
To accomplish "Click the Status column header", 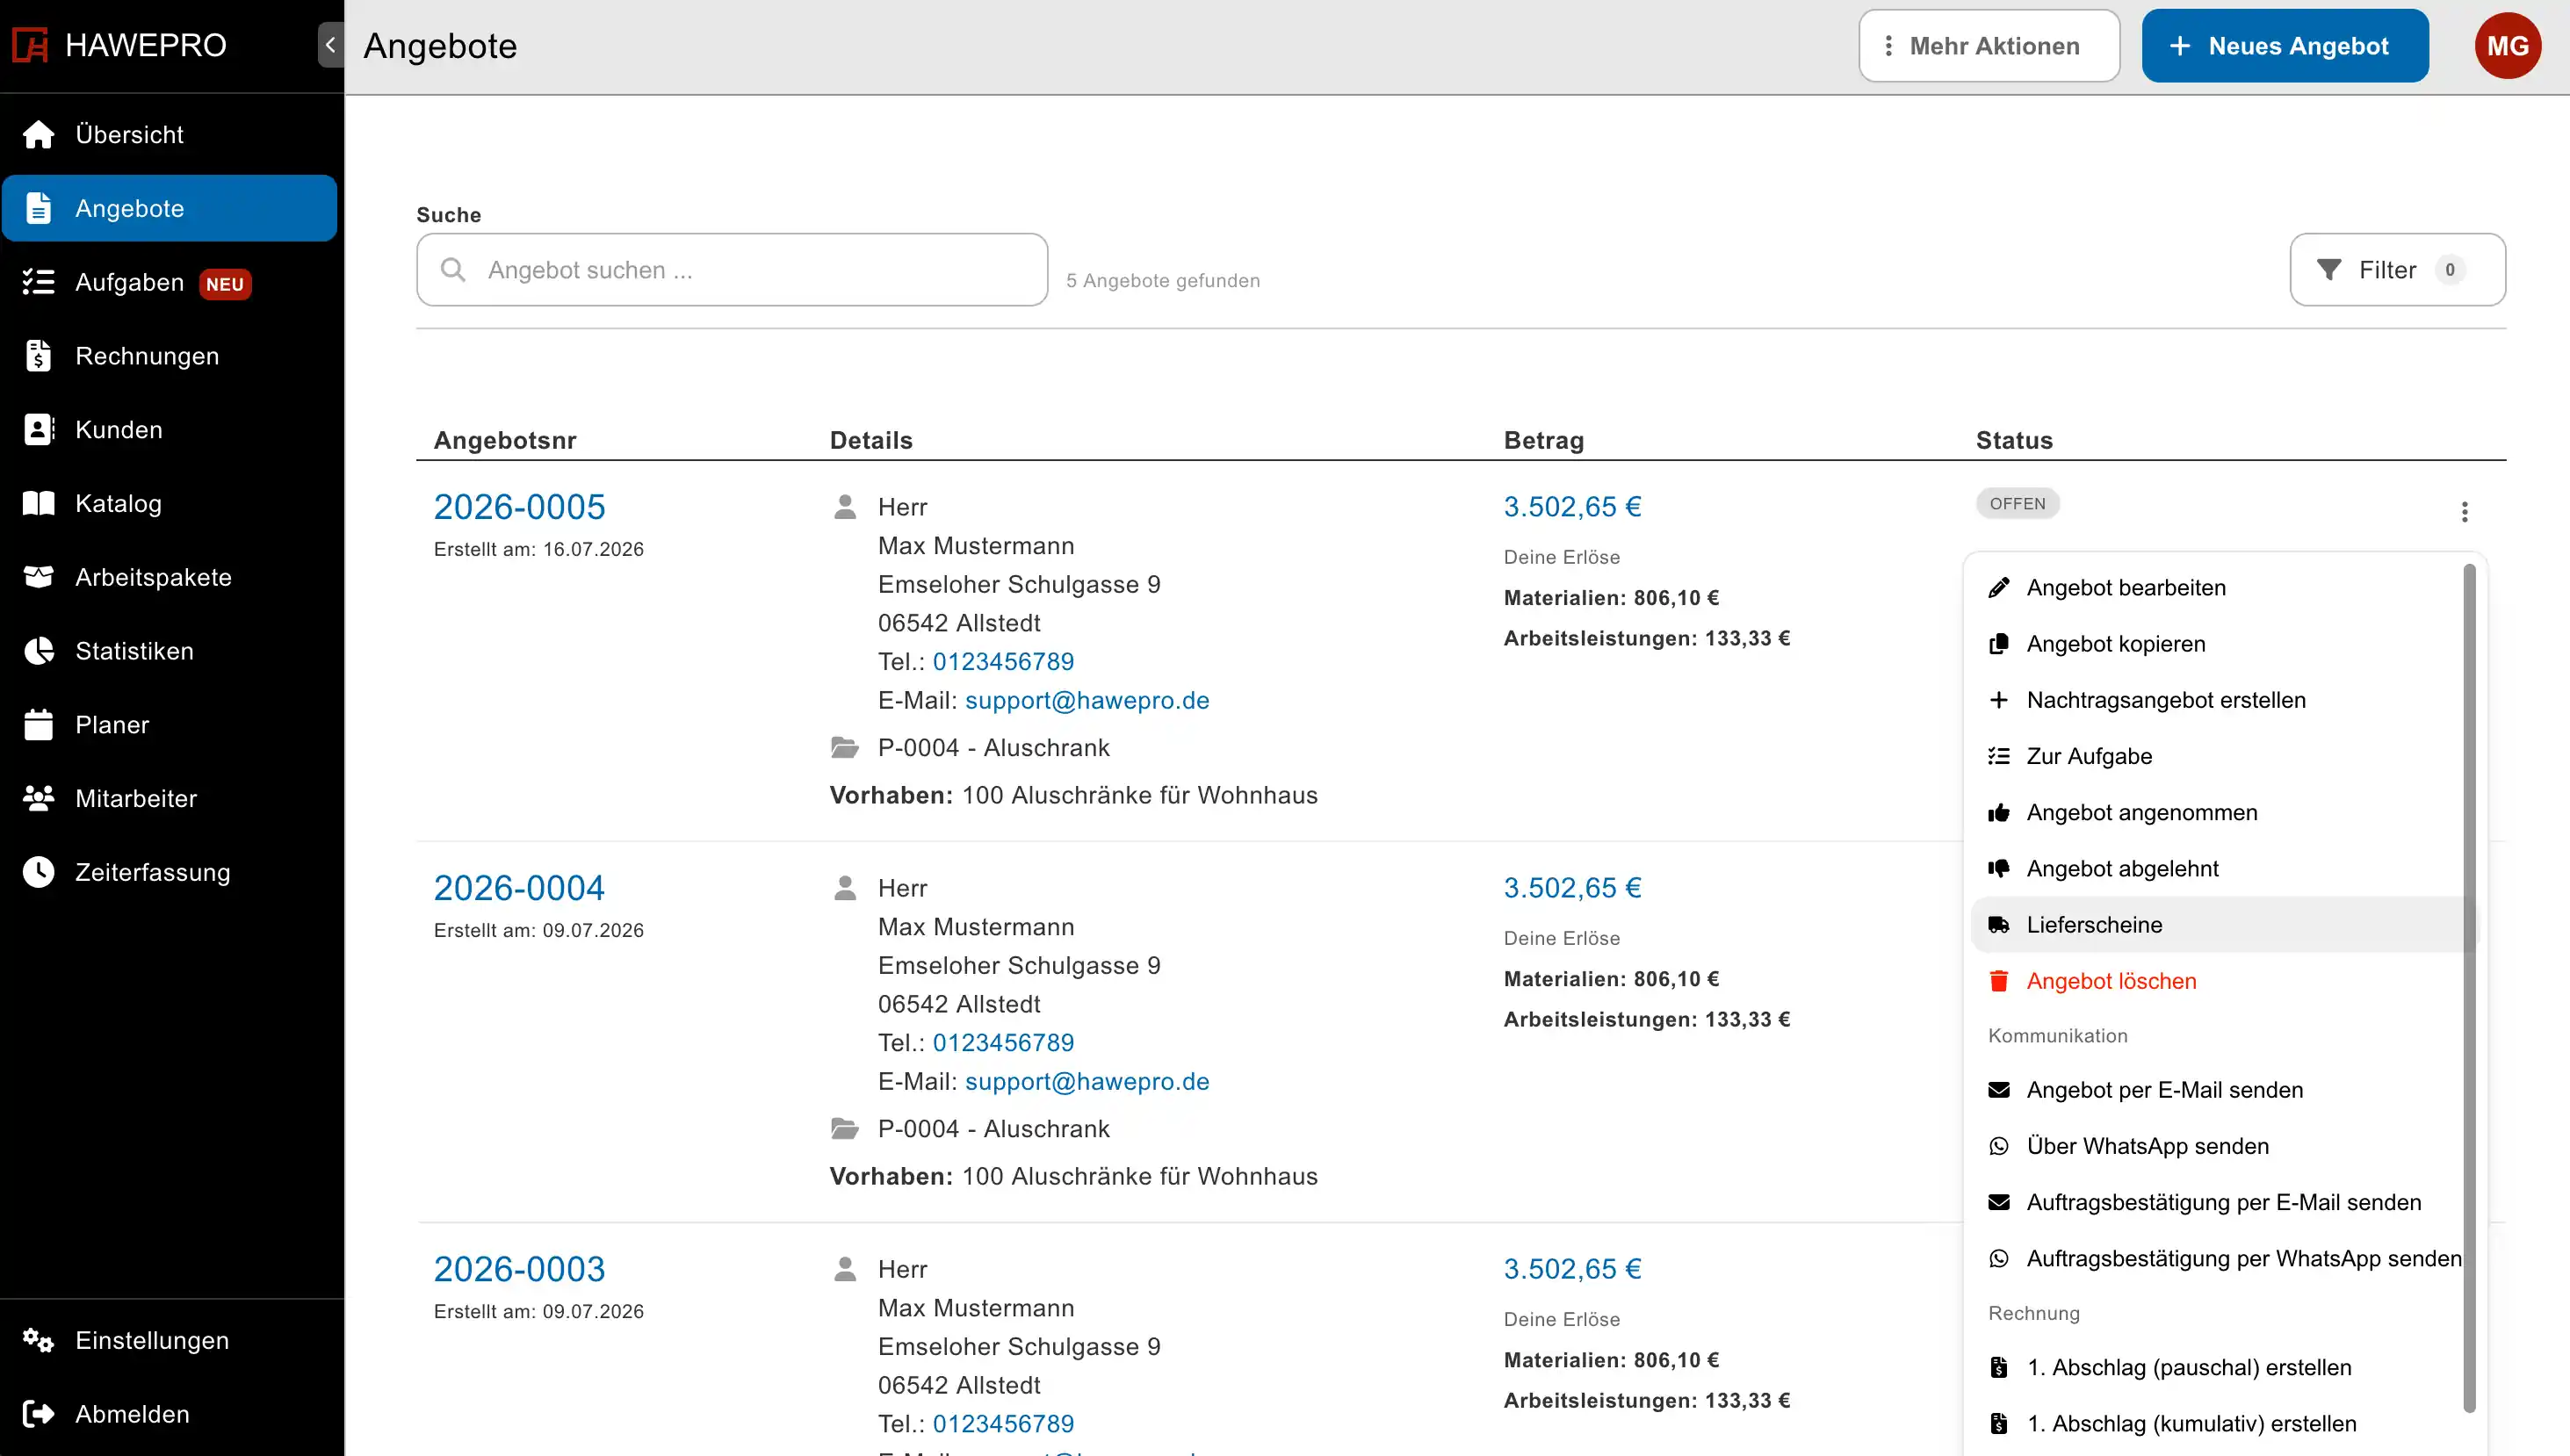I will coord(2014,440).
